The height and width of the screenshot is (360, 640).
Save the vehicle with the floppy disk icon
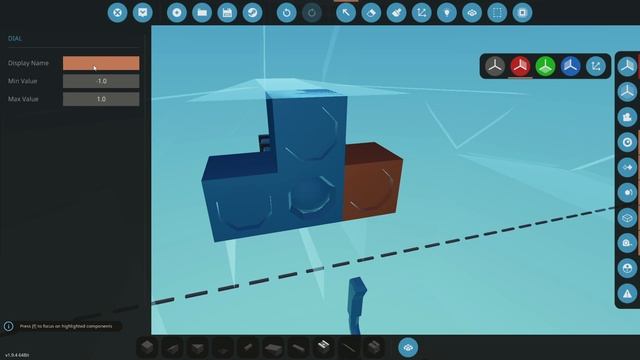pyautogui.click(x=227, y=13)
